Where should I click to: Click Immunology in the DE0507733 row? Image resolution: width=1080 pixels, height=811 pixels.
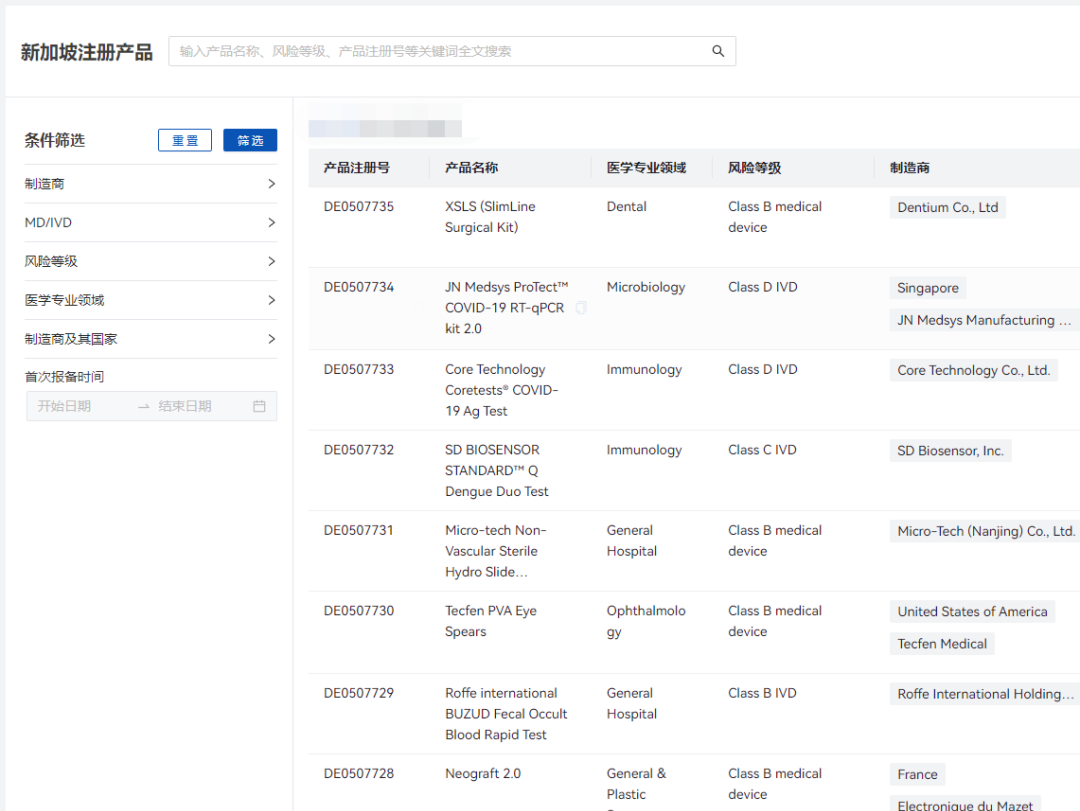tap(644, 369)
